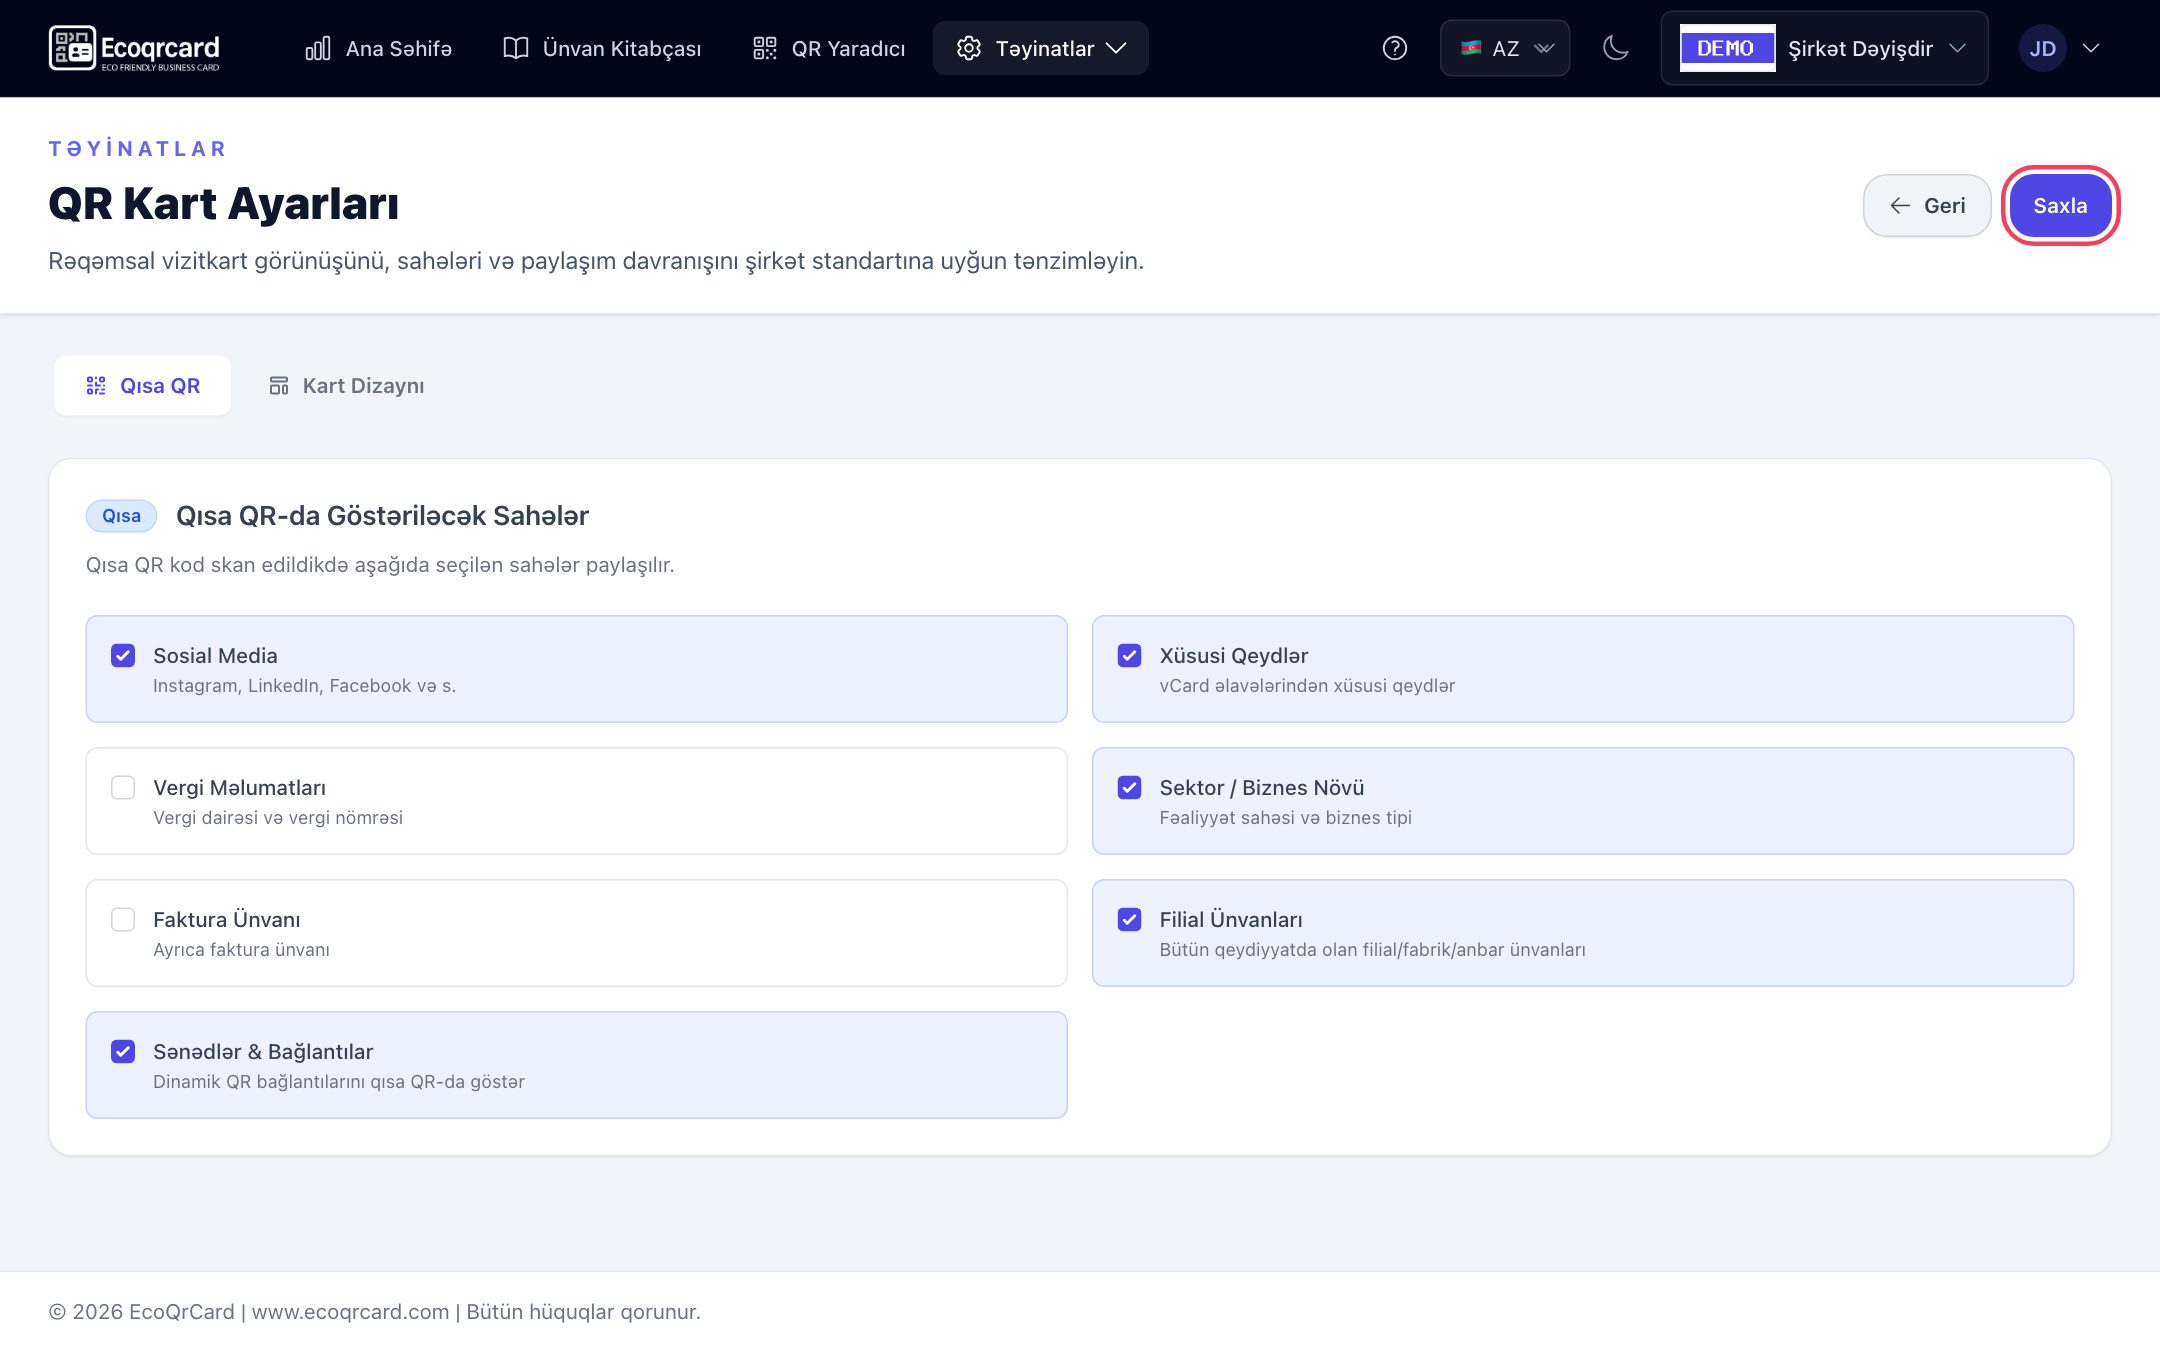Go back with the Geri button

(x=1927, y=205)
